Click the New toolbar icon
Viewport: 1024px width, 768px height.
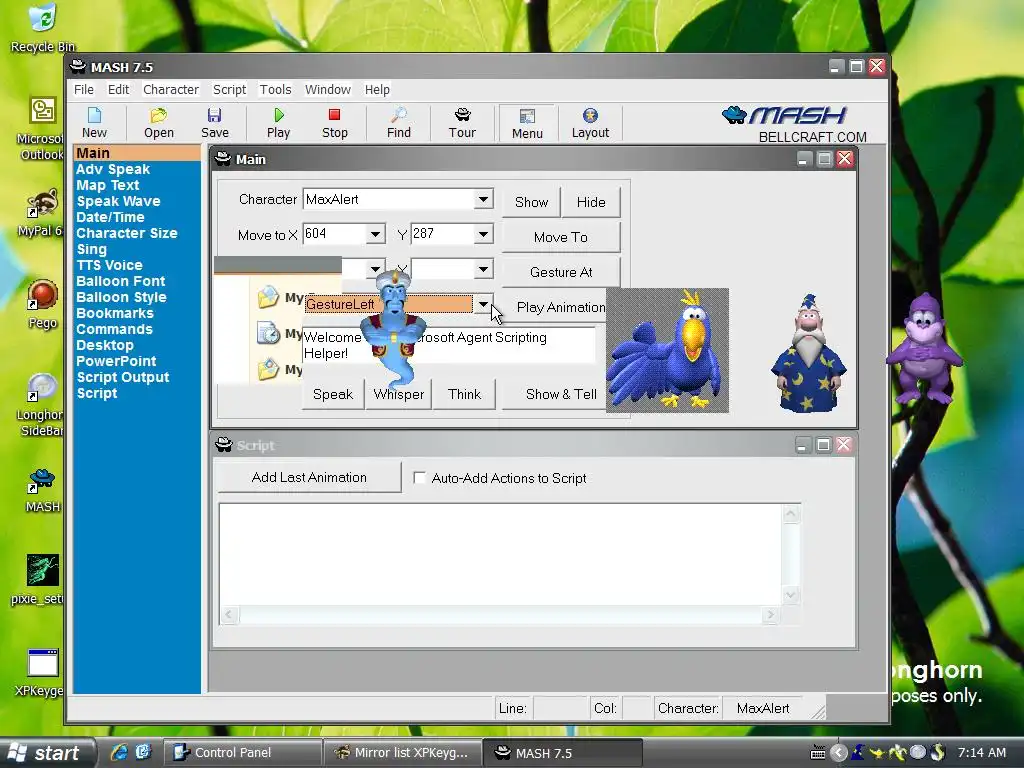pos(94,123)
